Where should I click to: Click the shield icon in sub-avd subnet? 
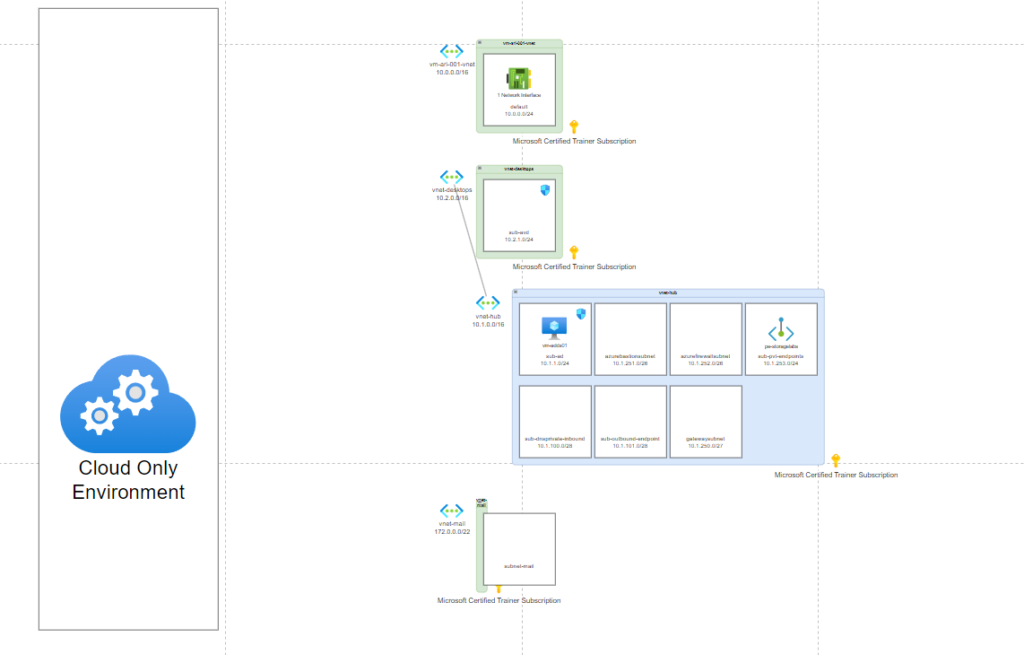click(x=546, y=190)
